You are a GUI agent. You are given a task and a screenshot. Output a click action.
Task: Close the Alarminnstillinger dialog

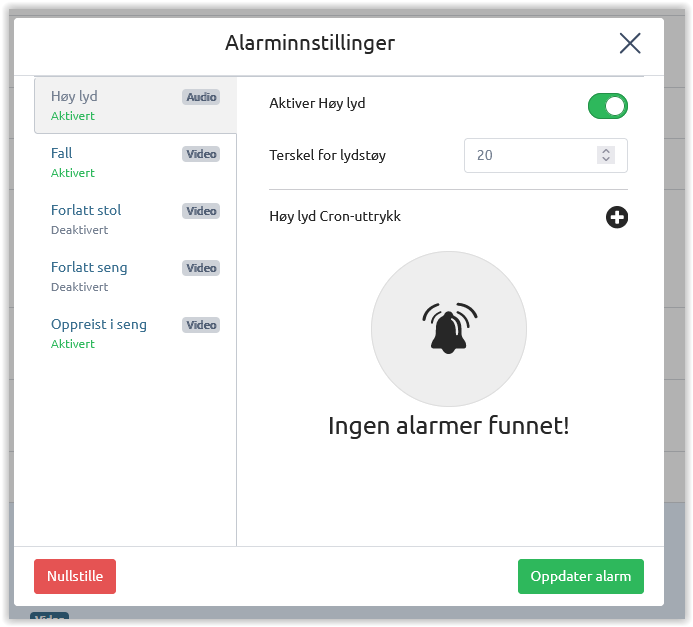tap(630, 43)
